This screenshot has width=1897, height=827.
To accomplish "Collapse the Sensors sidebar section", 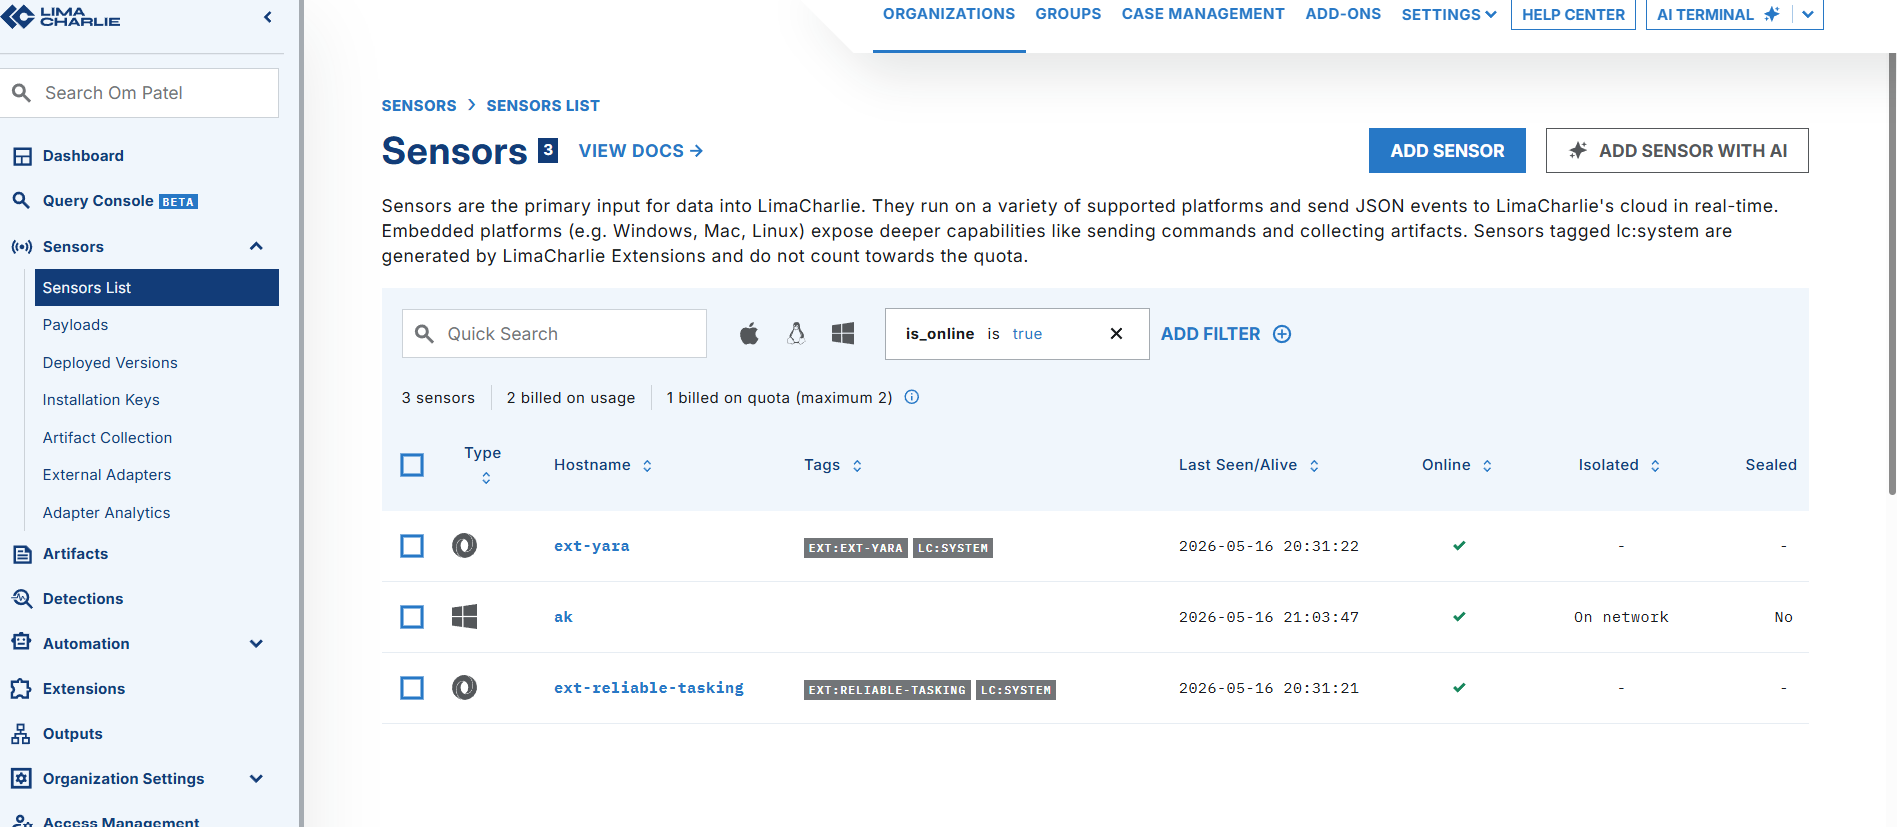I will 256,247.
